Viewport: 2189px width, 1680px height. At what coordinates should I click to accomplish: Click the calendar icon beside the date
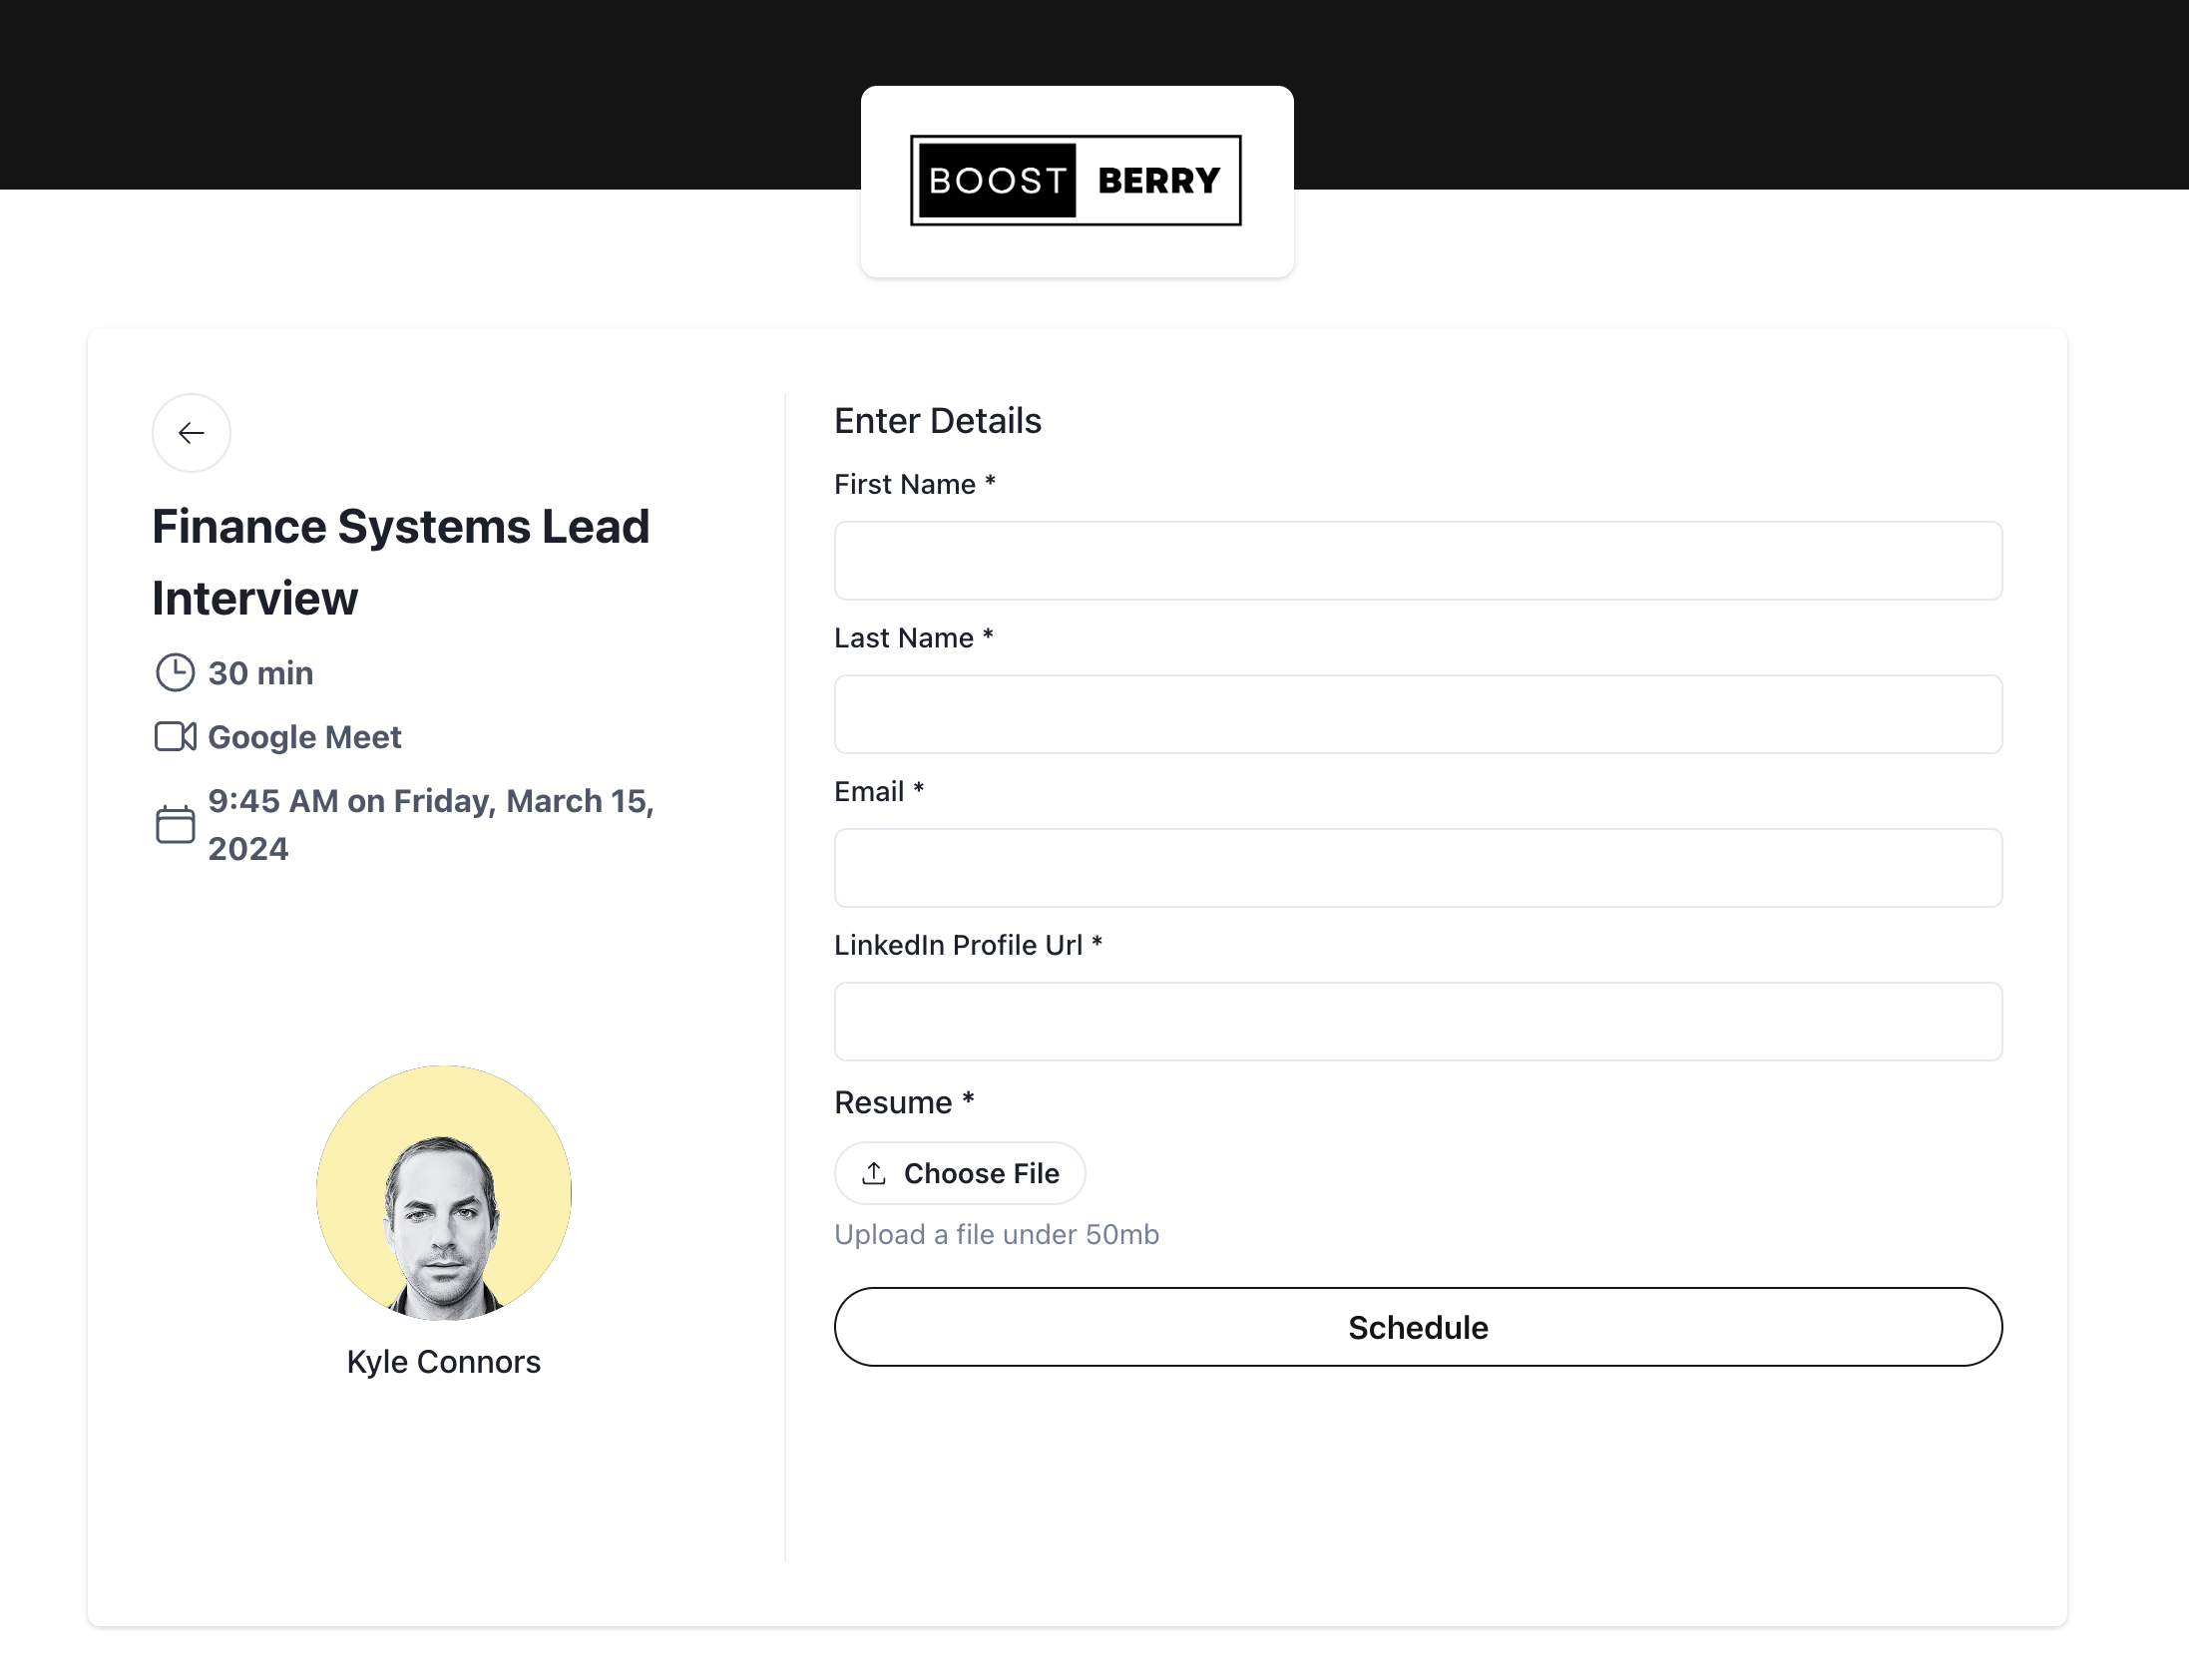point(175,825)
